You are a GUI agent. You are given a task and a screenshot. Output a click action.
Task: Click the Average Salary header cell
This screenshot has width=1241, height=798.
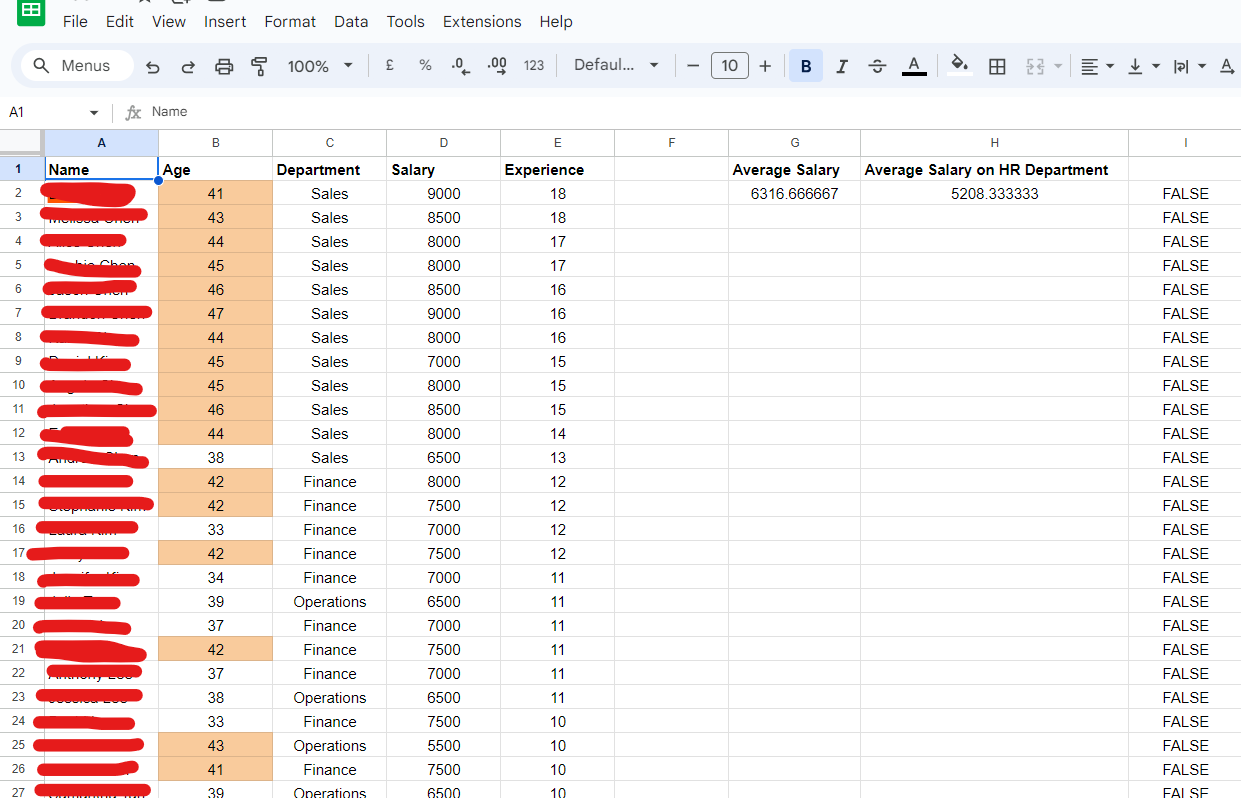click(794, 169)
